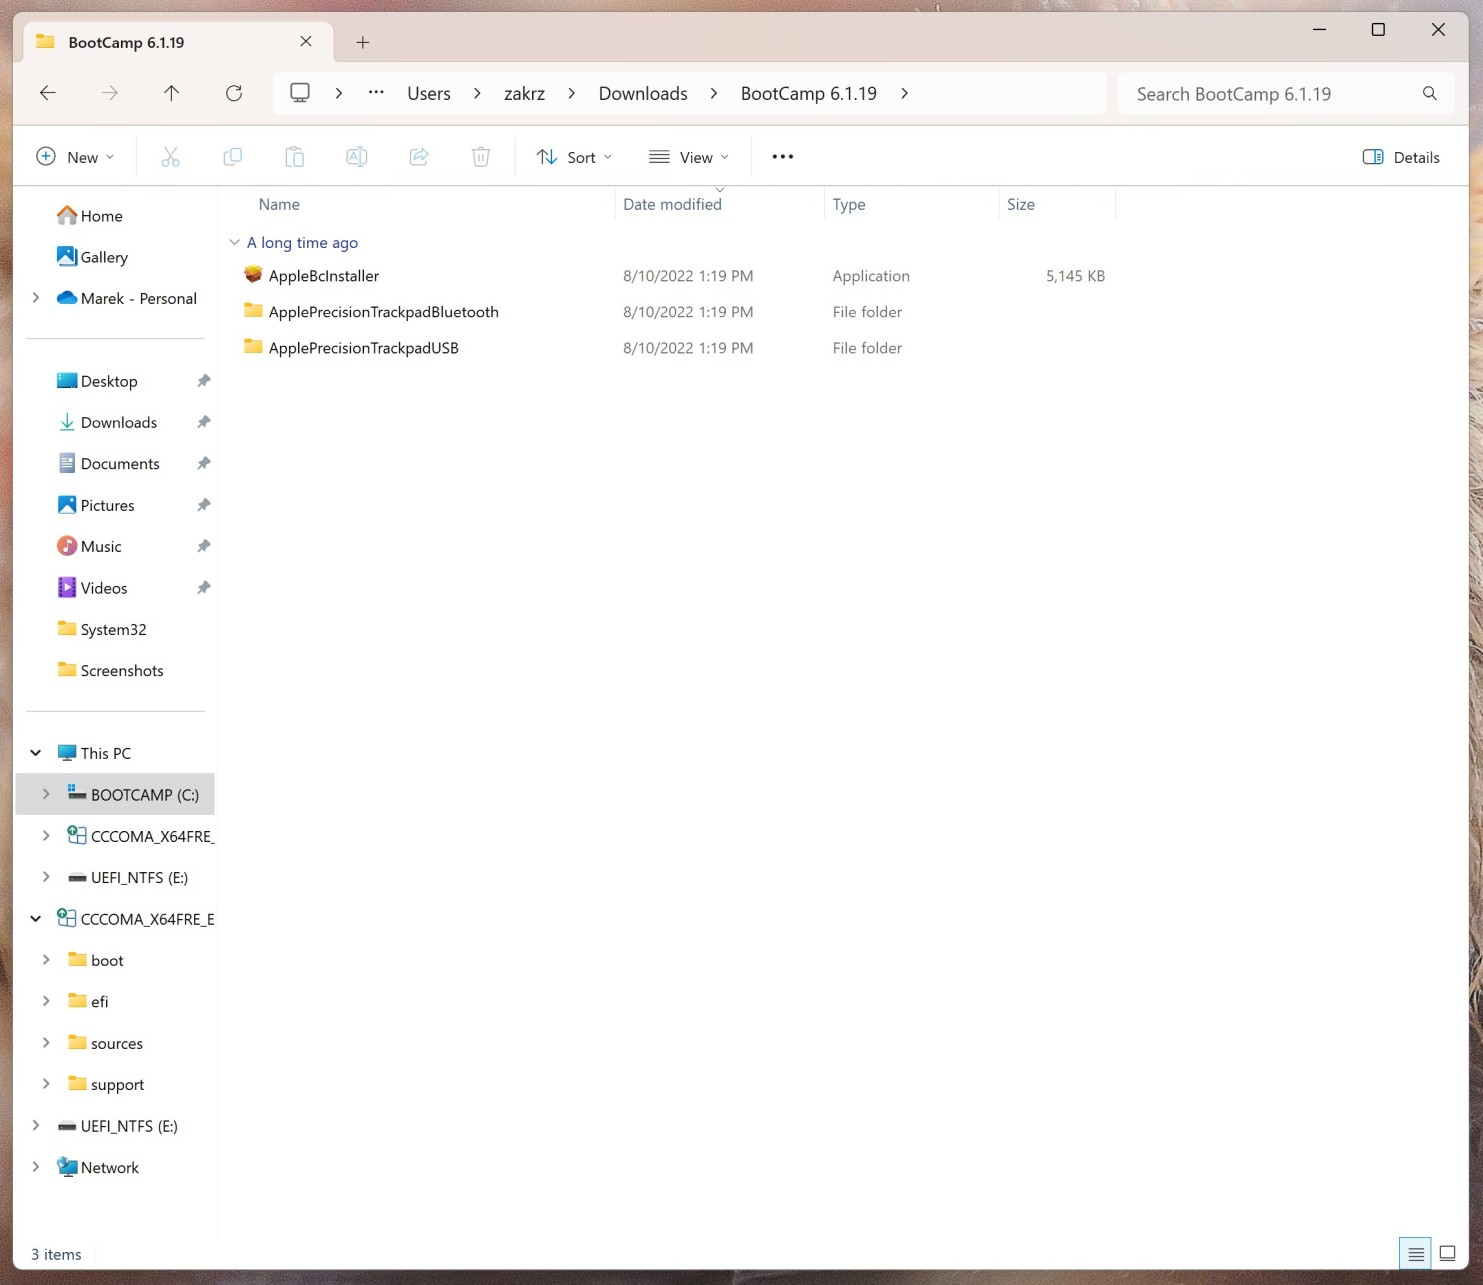Select Screenshots folder in sidebar
Screen dimensions: 1483x1285
(x=122, y=670)
